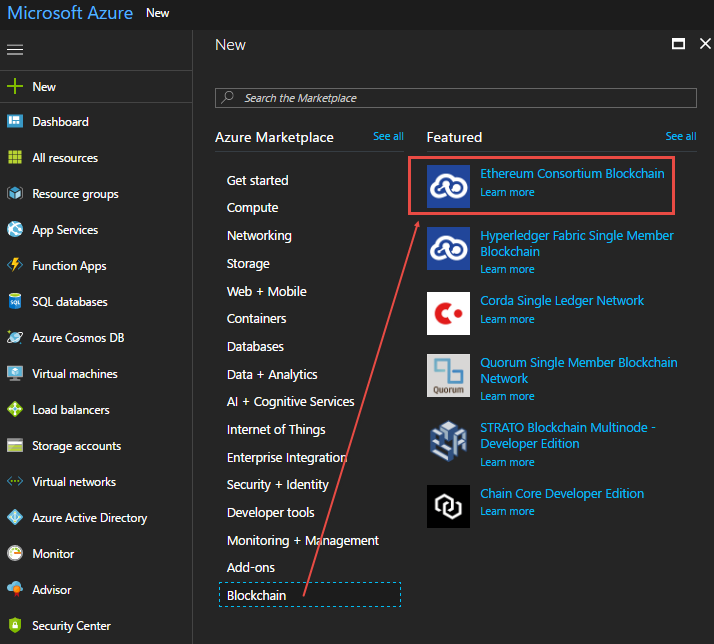This screenshot has width=714, height=644.
Task: Select the Web + Mobile category
Action: coord(266,291)
